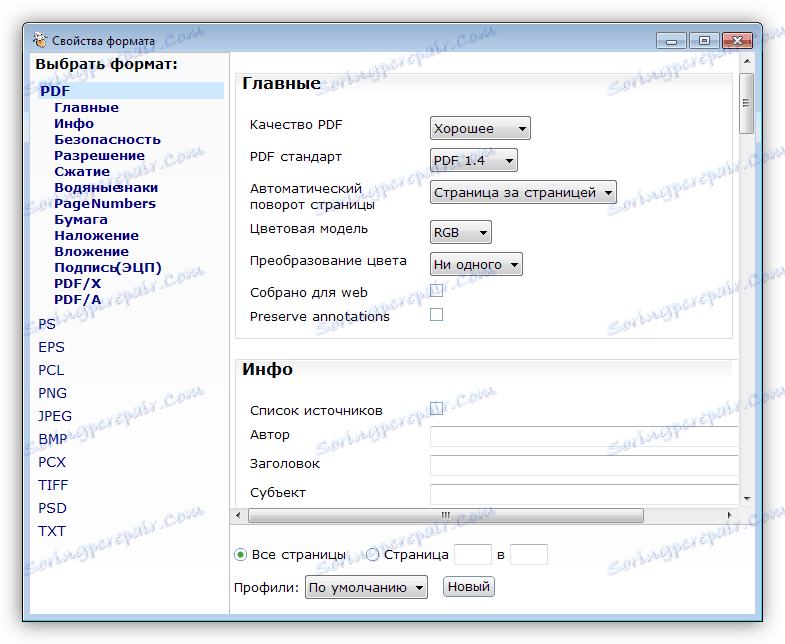The image size is (785, 644).
Task: Choose the PNG format
Action: (53, 393)
